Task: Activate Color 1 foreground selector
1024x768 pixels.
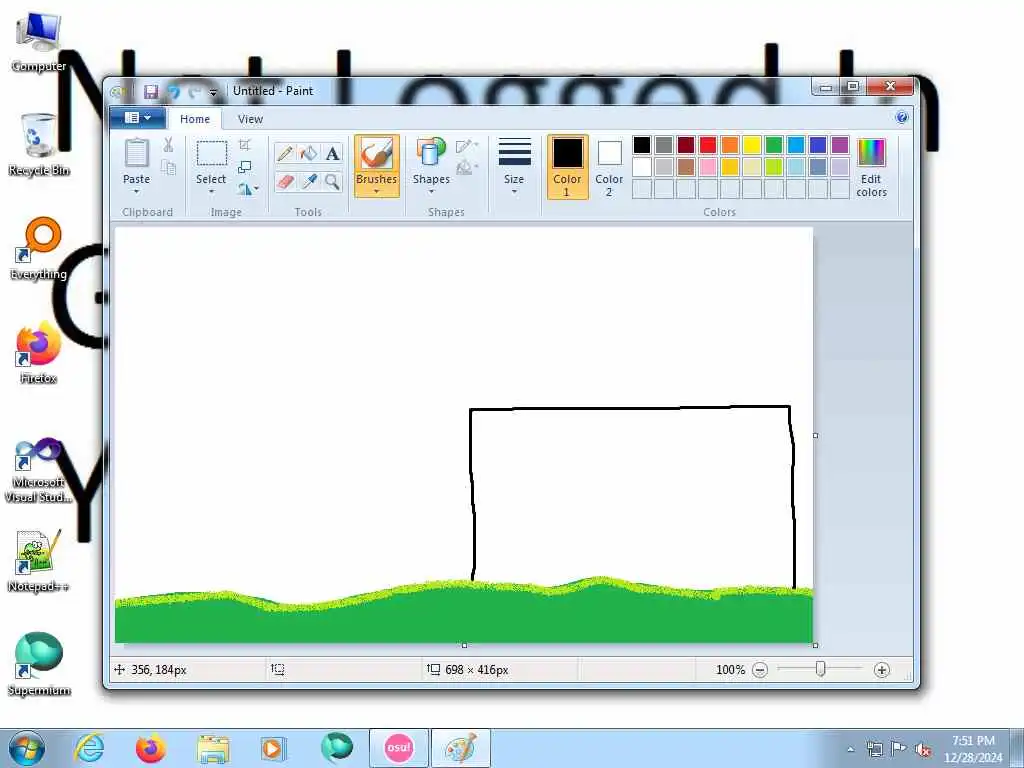Action: [x=567, y=167]
